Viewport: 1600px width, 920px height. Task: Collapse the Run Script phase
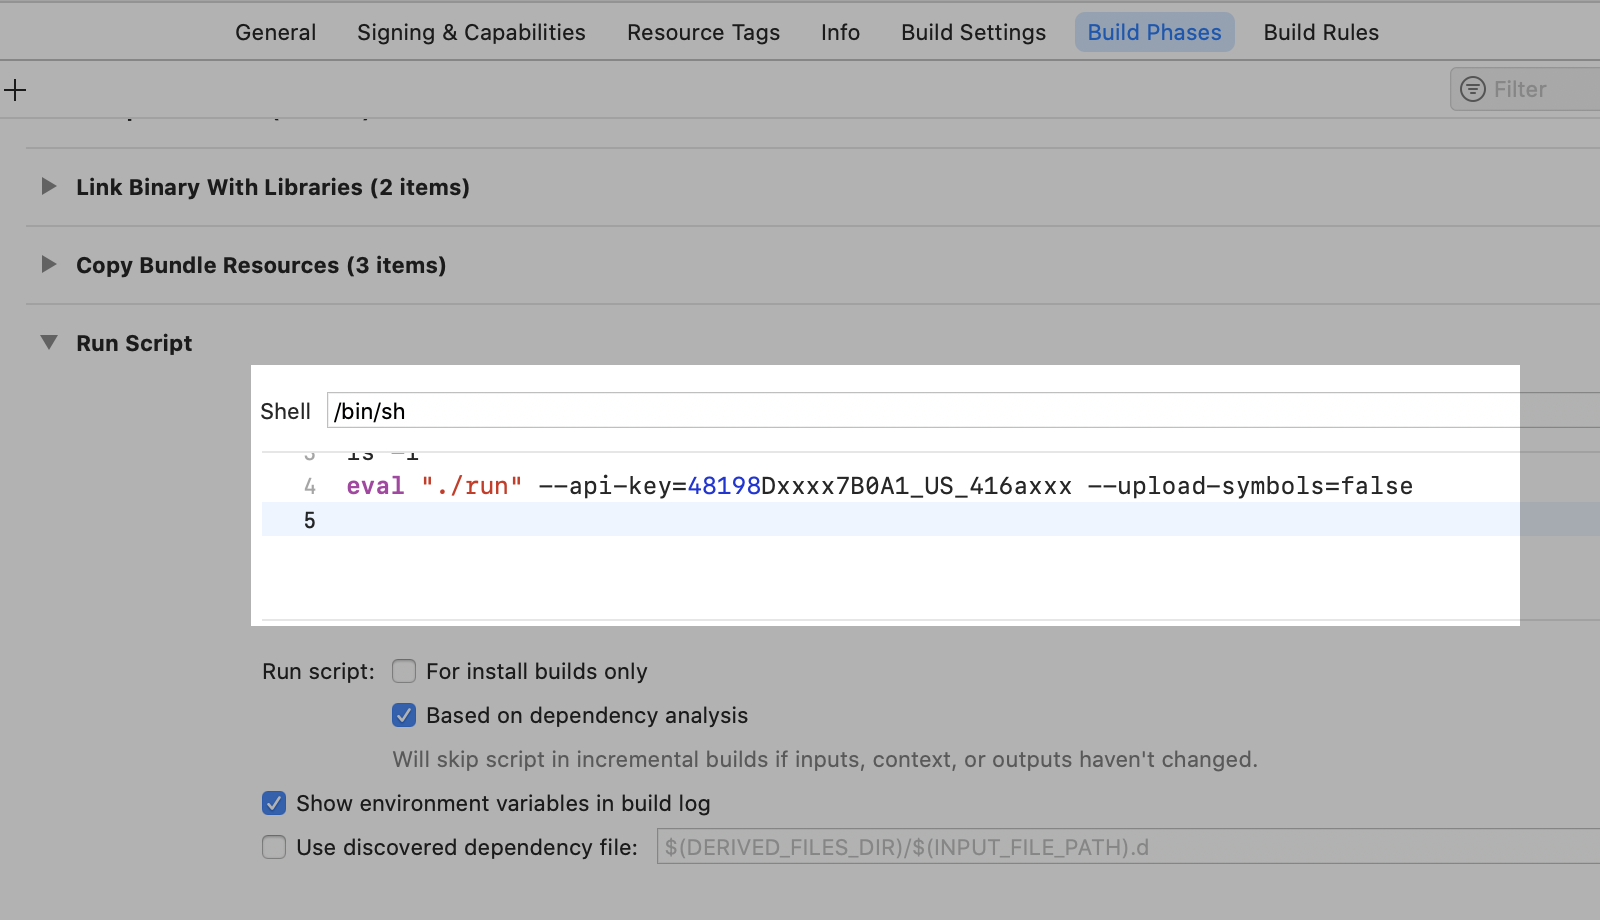click(48, 343)
